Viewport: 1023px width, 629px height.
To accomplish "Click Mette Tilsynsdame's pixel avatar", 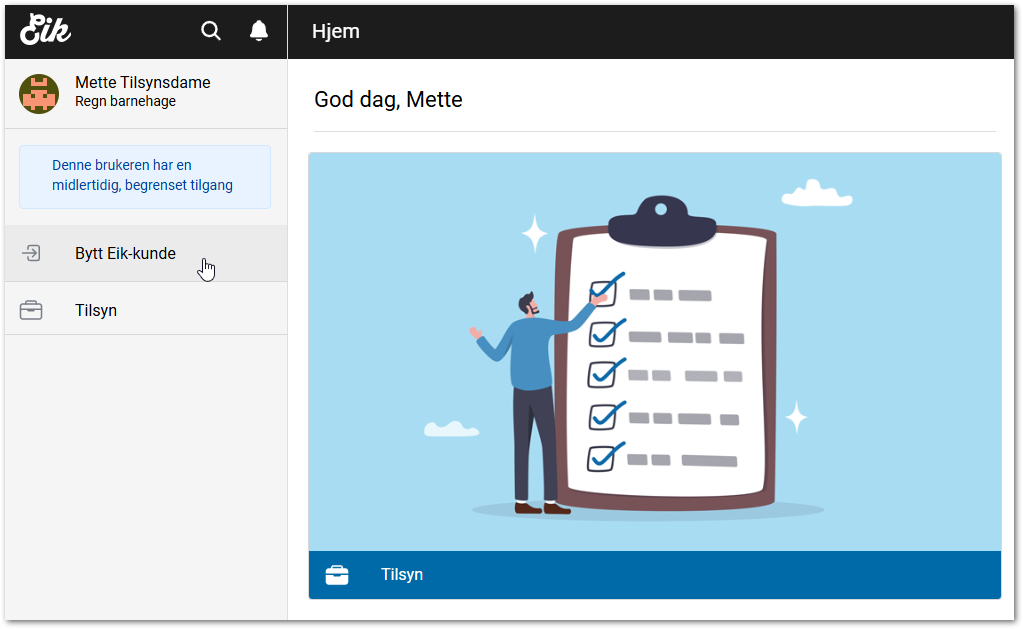I will coord(39,93).
